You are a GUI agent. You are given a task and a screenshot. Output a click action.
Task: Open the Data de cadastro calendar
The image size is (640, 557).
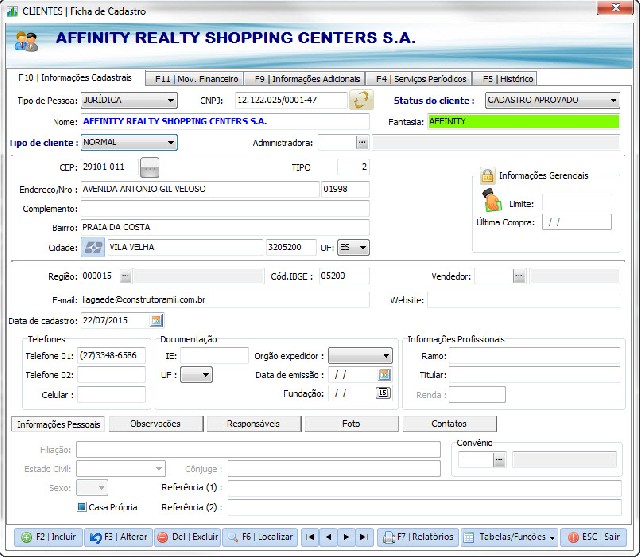pos(156,320)
